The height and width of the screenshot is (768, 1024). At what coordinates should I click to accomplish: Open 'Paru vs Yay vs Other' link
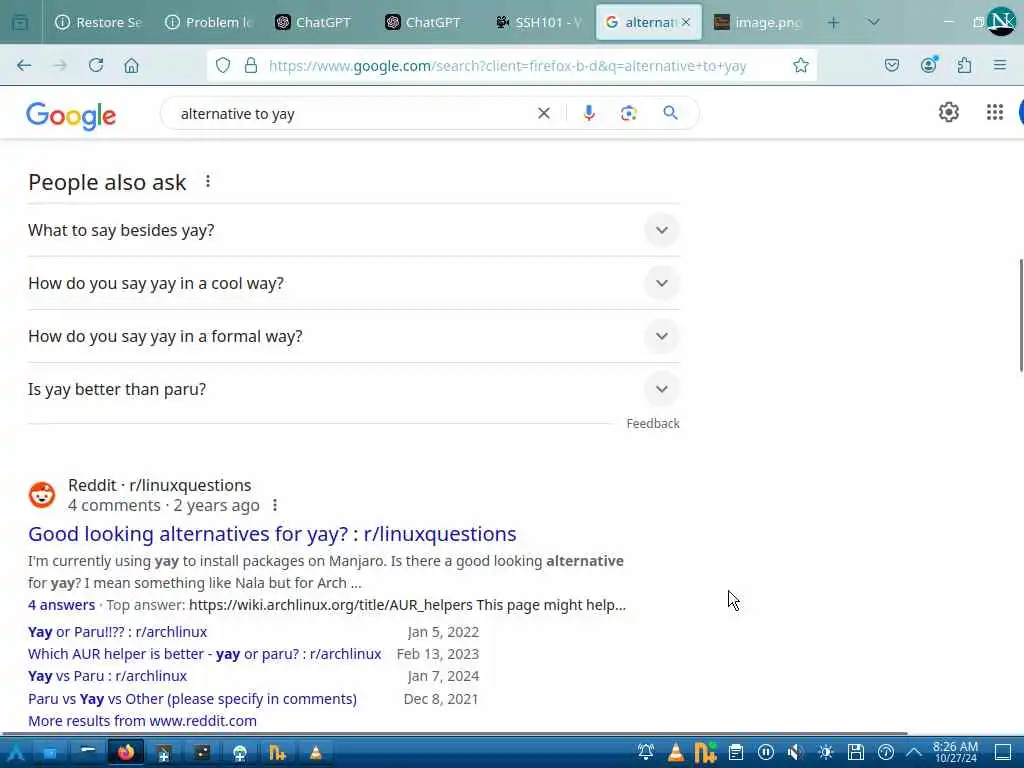[193, 699]
